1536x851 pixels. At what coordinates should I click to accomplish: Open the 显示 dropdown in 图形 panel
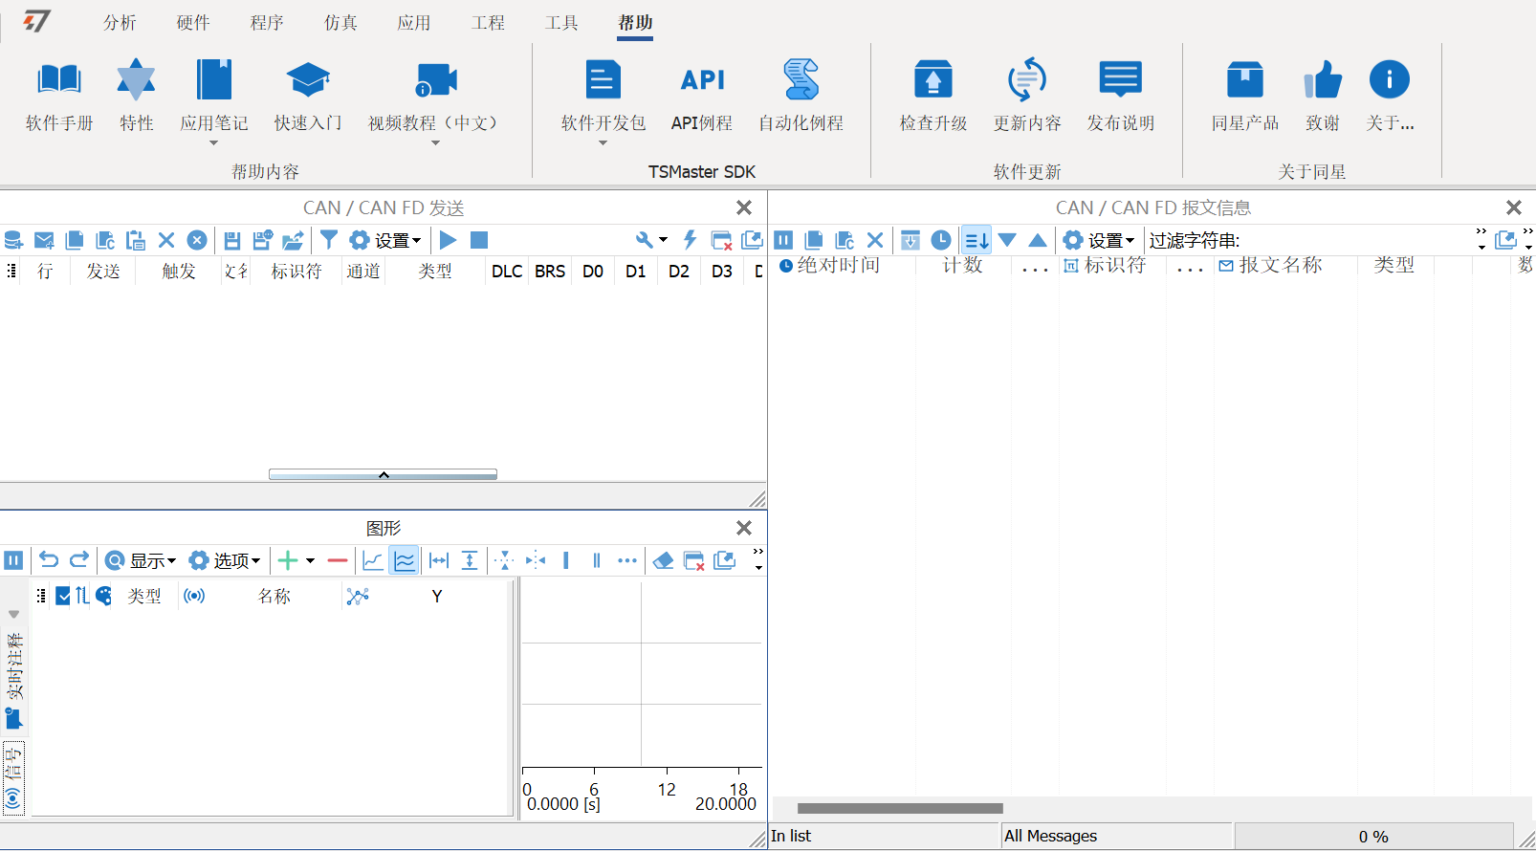pyautogui.click(x=141, y=561)
